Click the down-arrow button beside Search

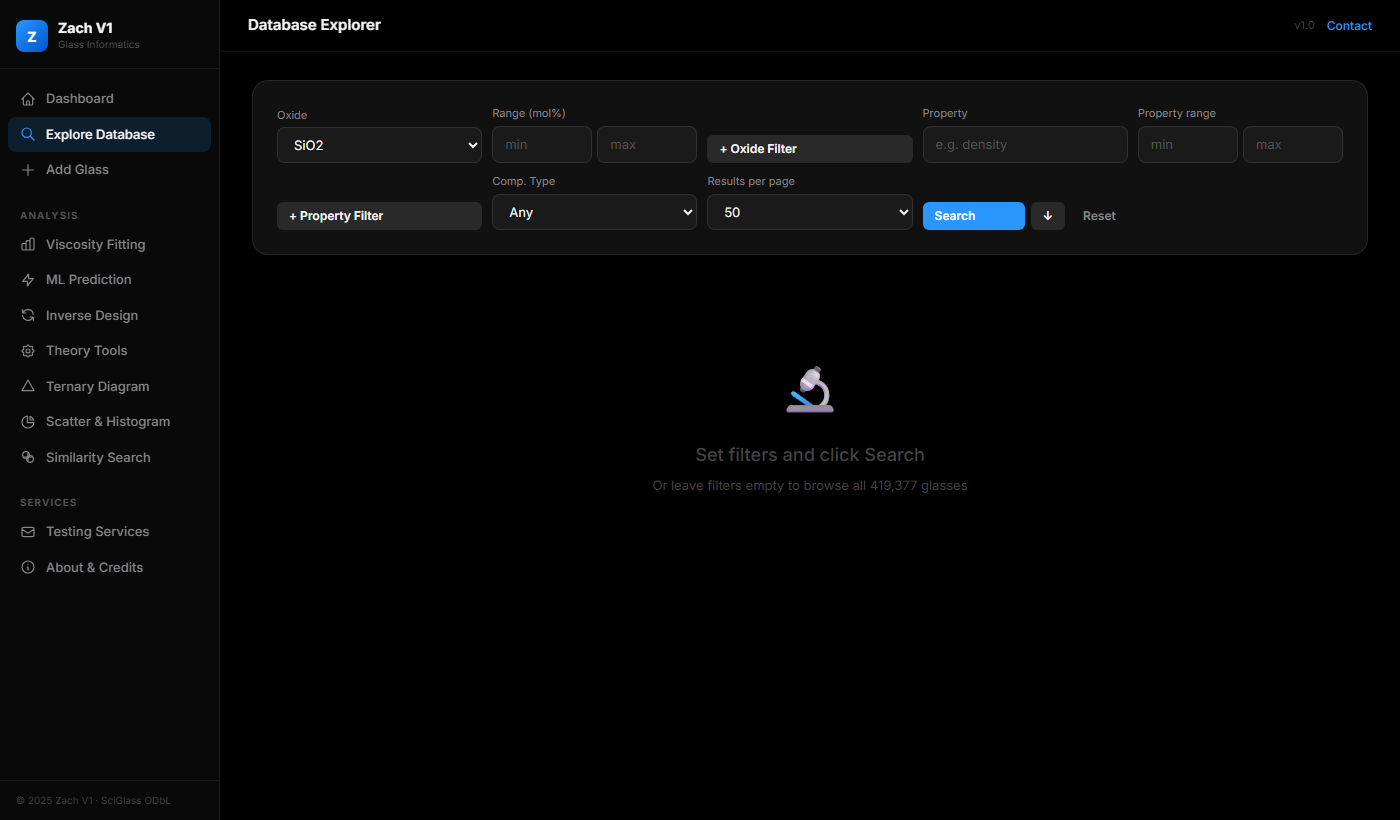click(1048, 216)
